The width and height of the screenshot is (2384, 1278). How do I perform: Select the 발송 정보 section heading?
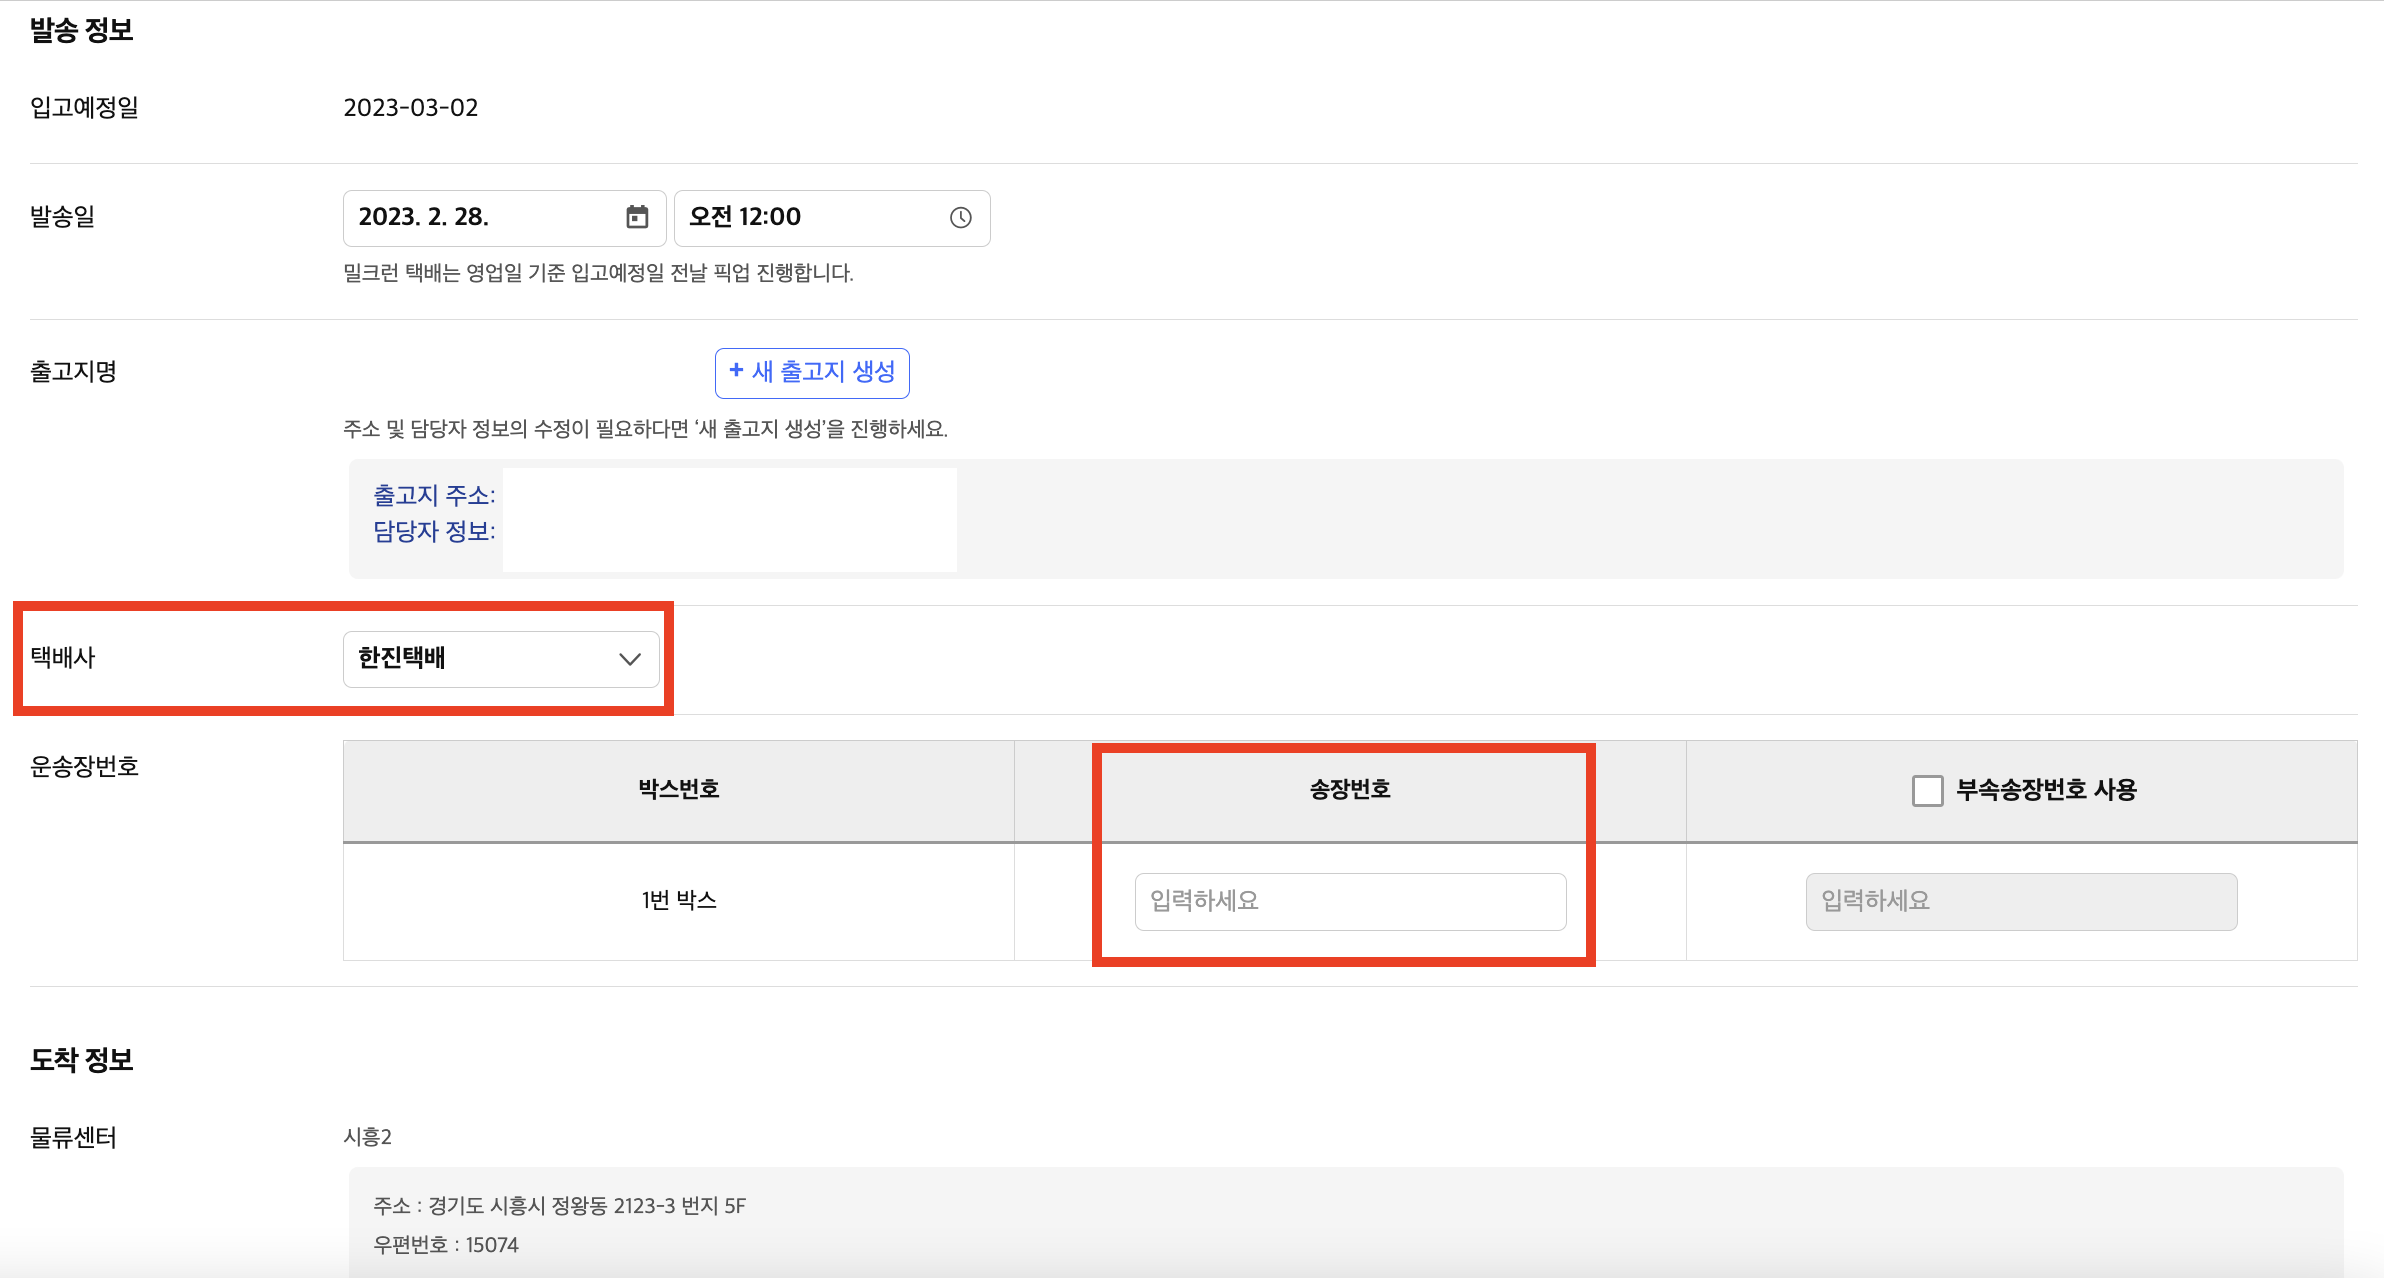pyautogui.click(x=81, y=30)
